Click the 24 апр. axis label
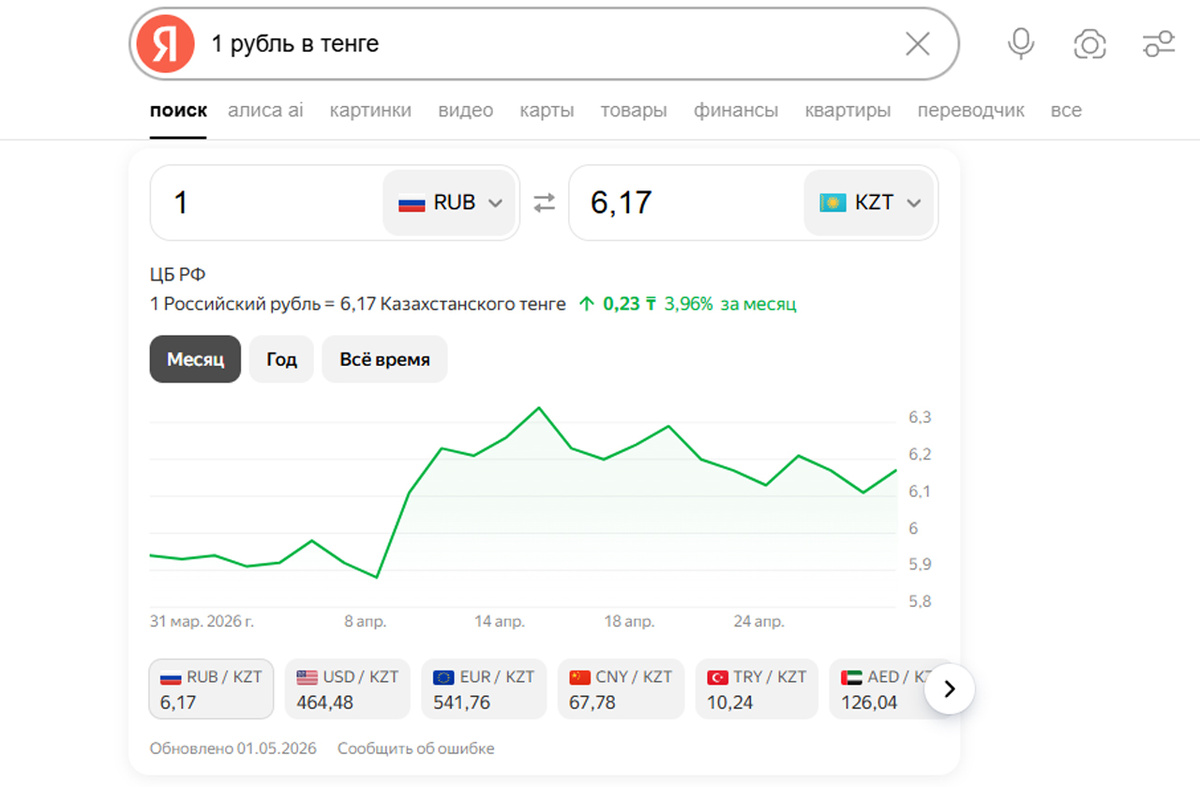 tap(759, 621)
